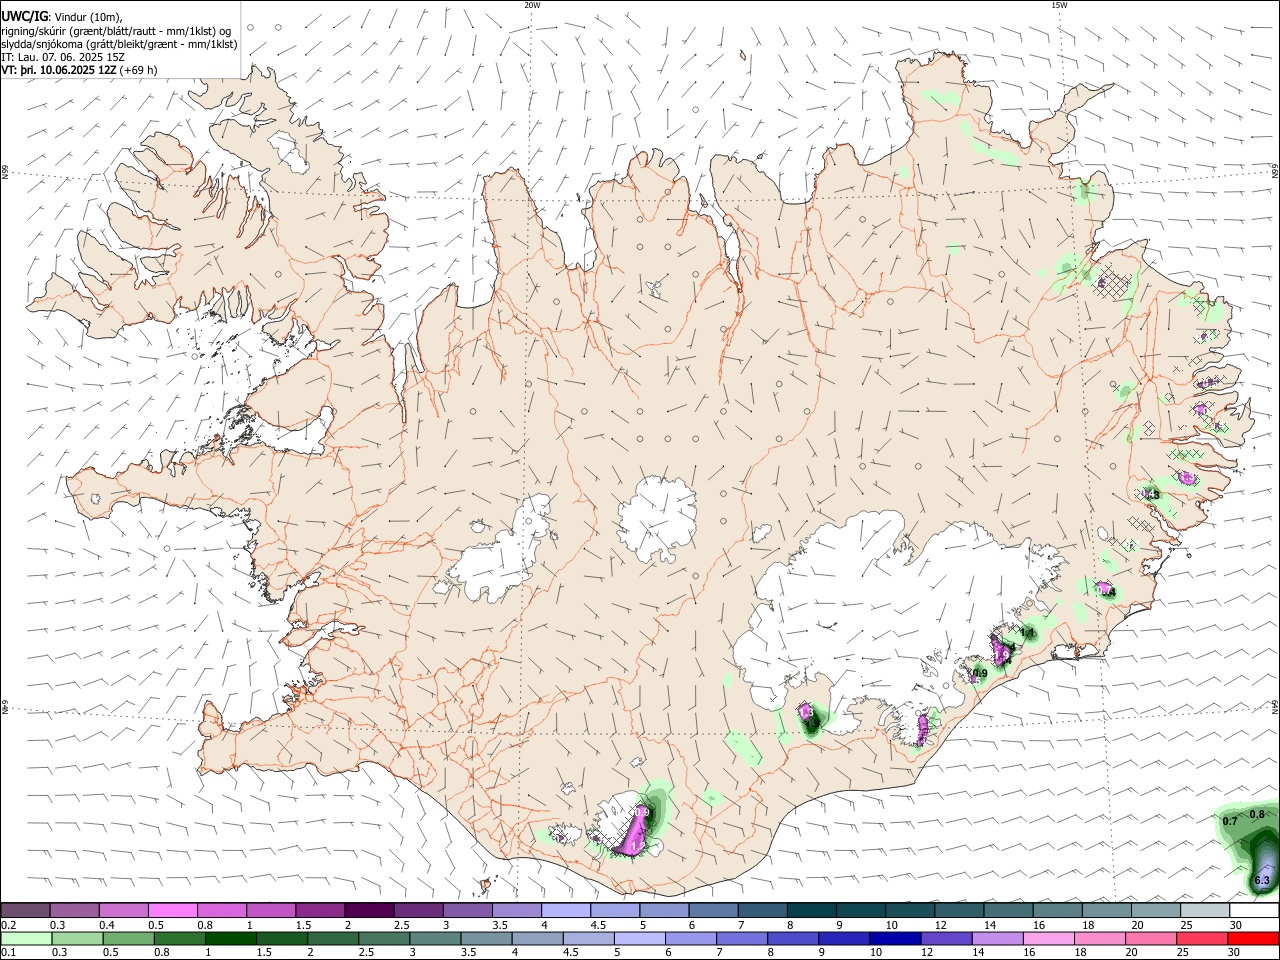Click the bright pink 0.5 snow scale swatch
1280x960 pixels.
click(173, 910)
